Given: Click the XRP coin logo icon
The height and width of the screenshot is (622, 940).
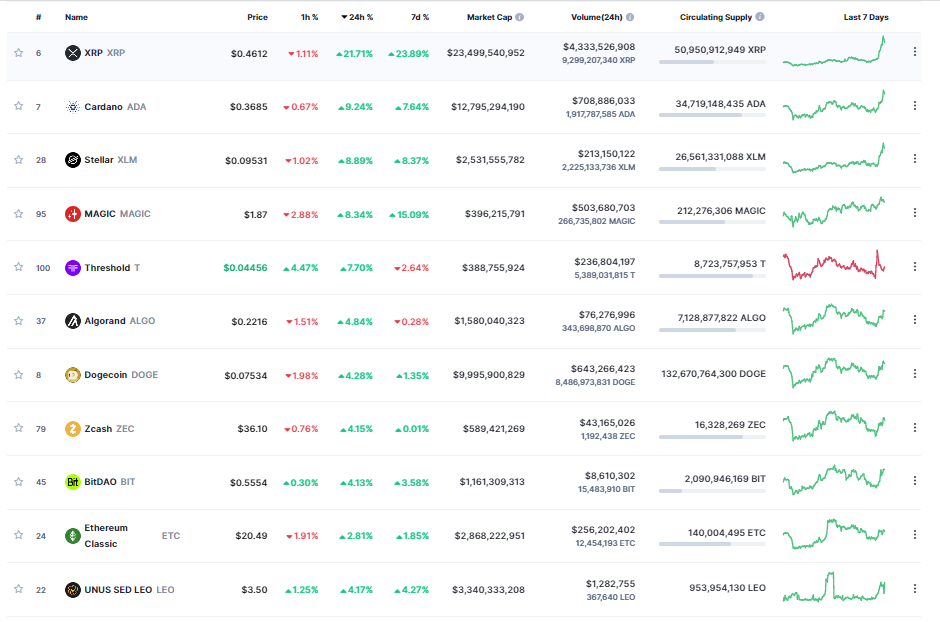Looking at the screenshot, I should [x=73, y=53].
